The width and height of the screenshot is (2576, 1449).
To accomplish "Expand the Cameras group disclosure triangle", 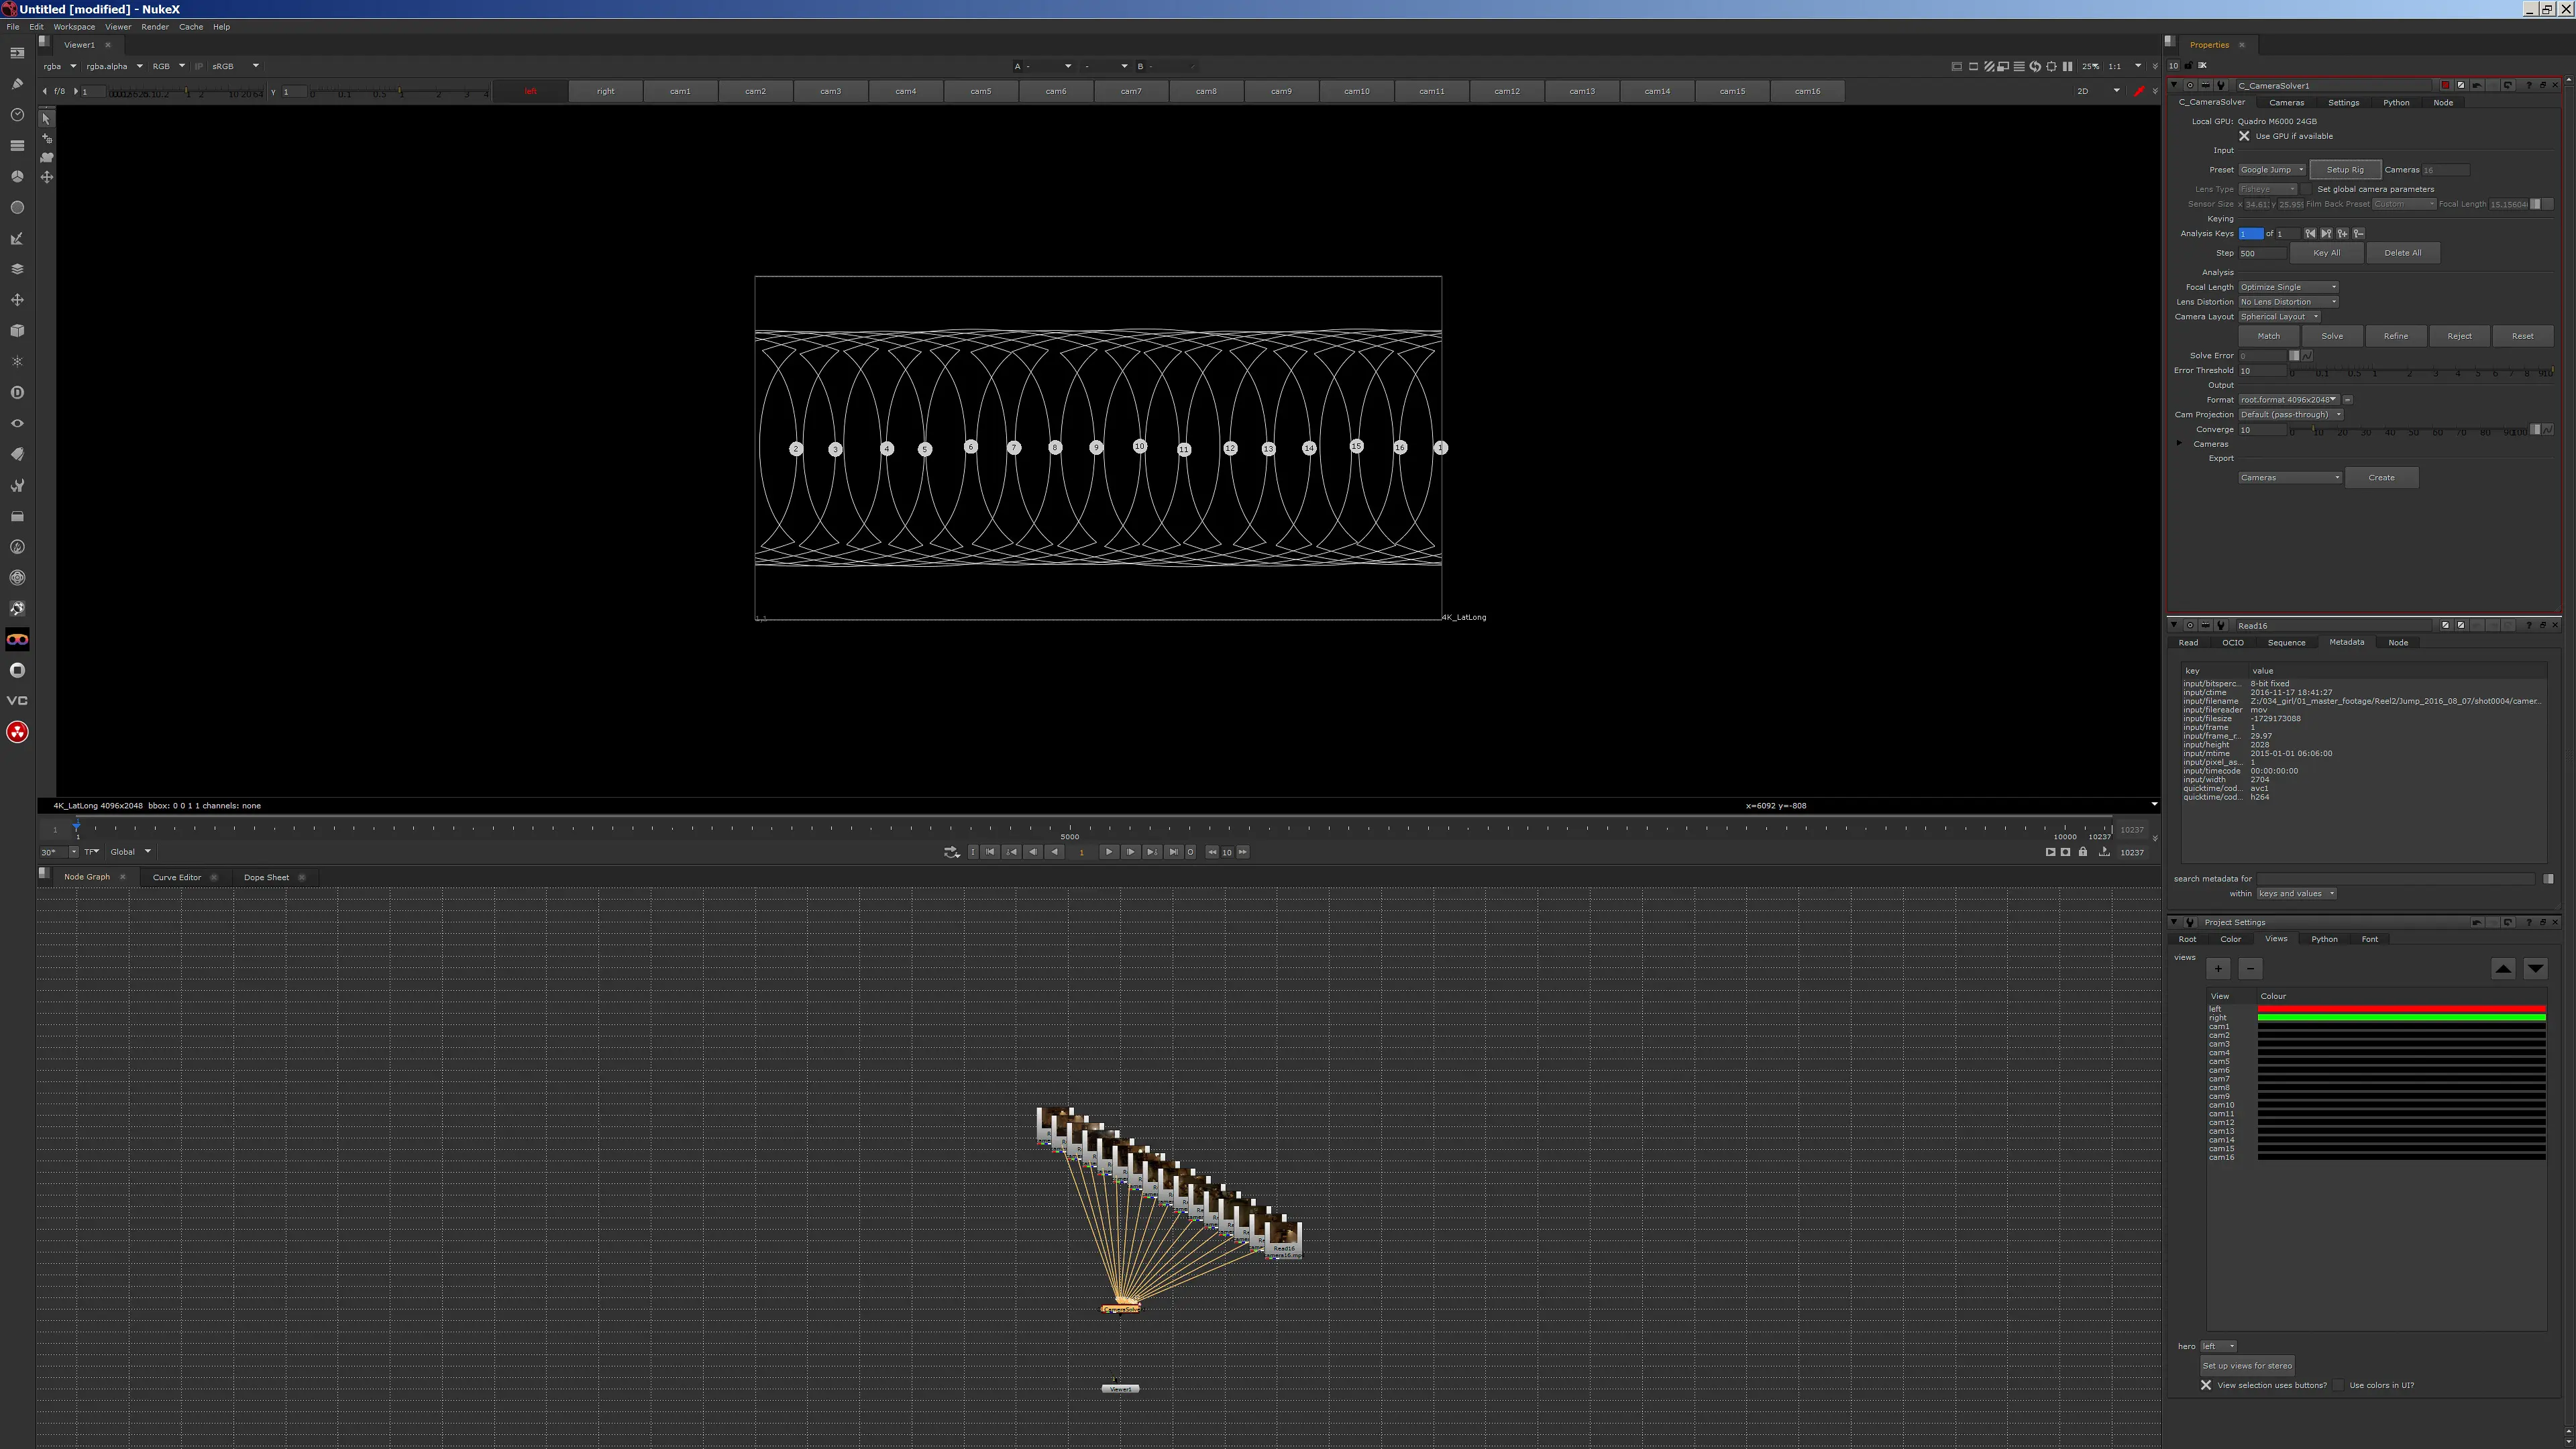I will pyautogui.click(x=2180, y=444).
